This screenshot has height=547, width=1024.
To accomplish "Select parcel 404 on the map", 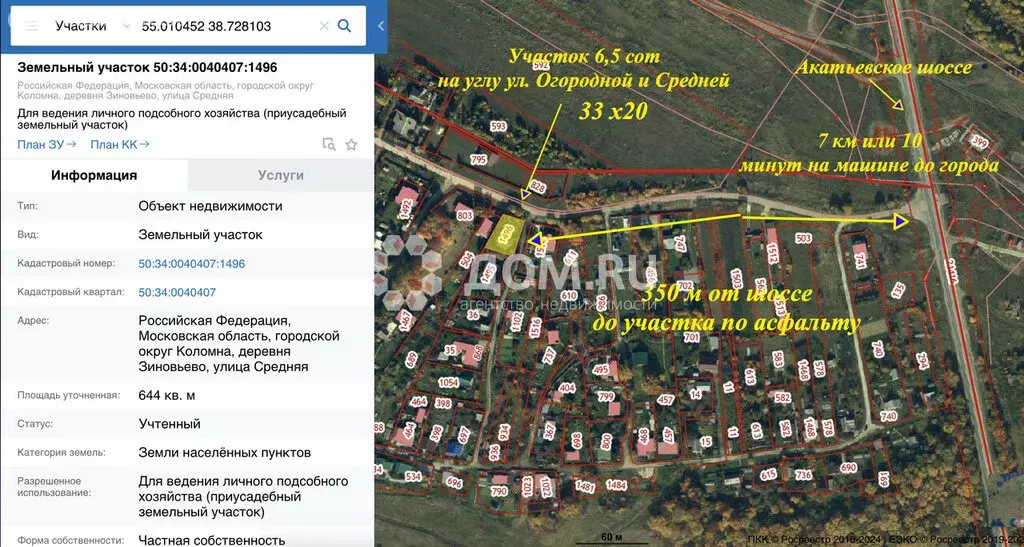I will pyautogui.click(x=567, y=388).
